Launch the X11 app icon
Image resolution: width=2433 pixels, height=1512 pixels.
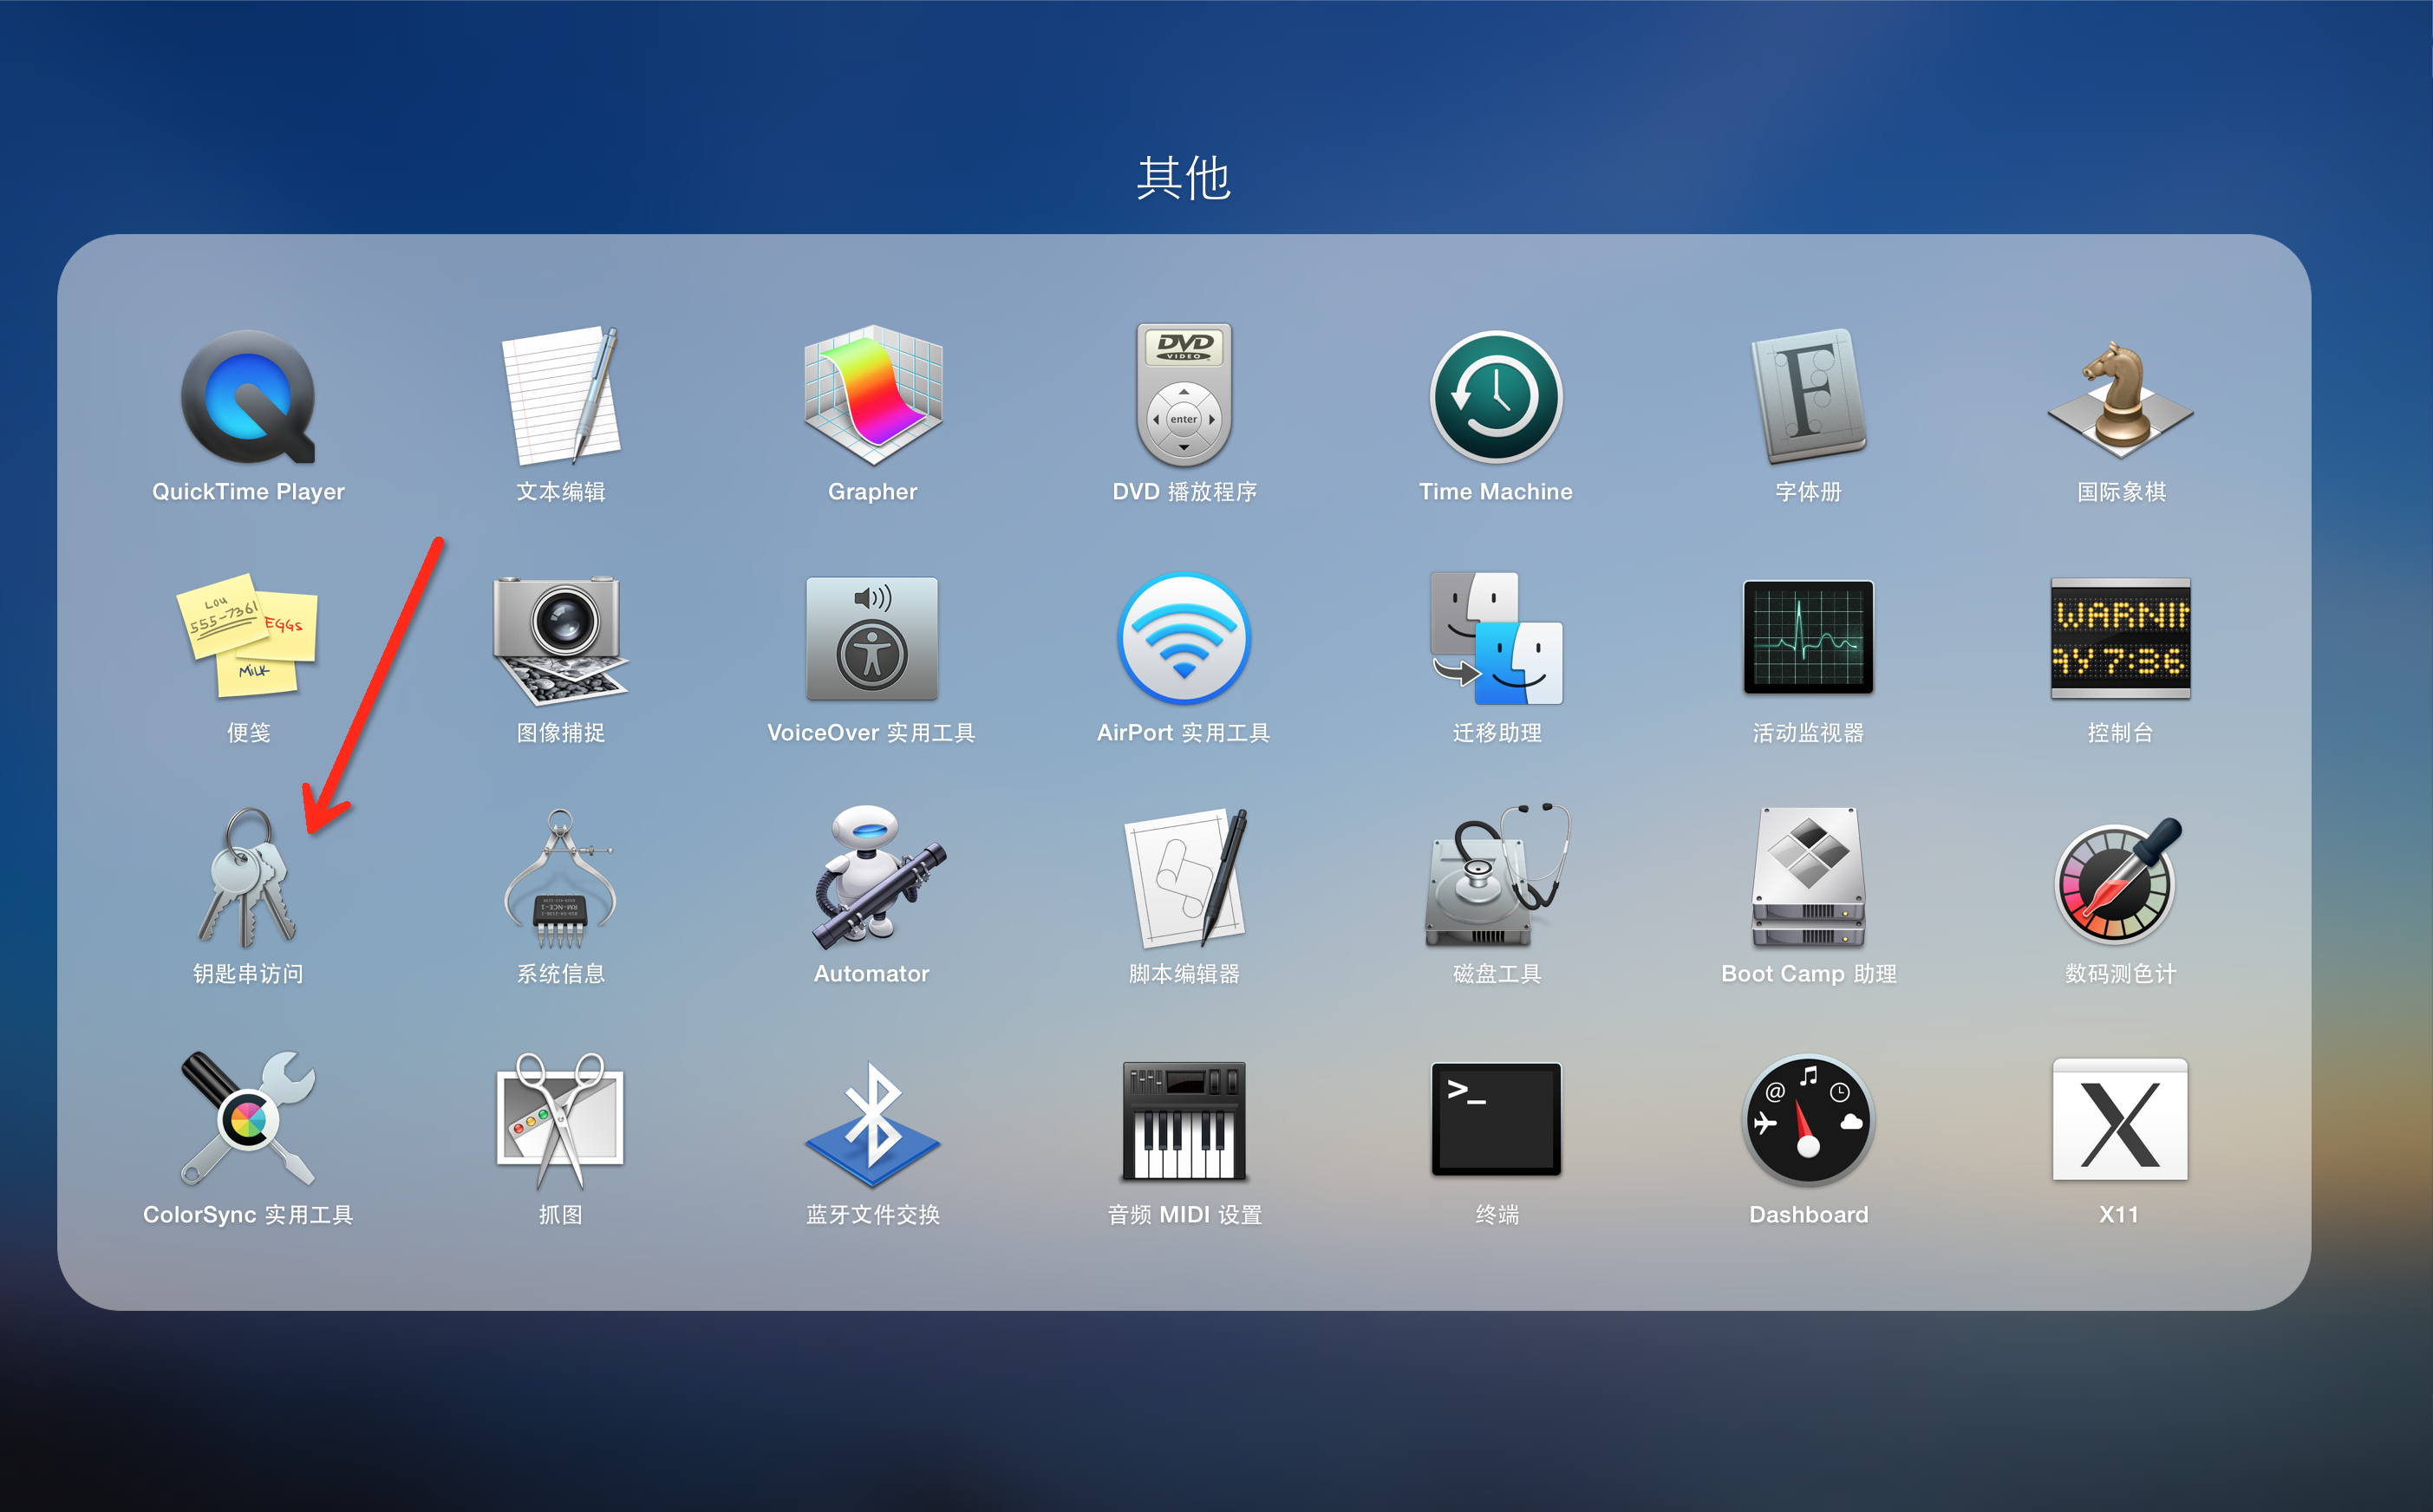tap(2120, 1120)
